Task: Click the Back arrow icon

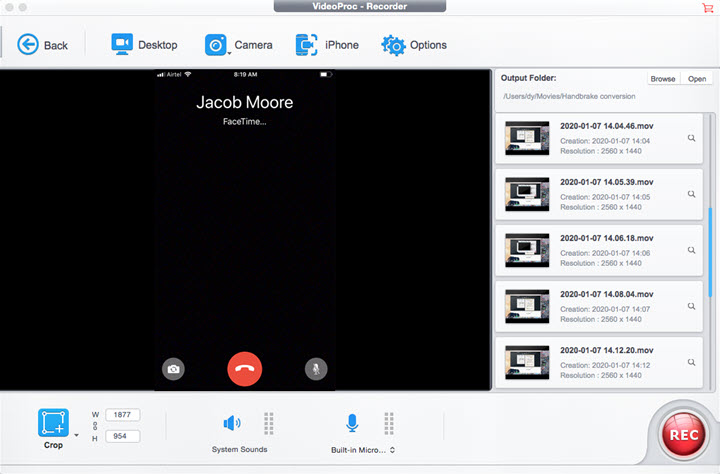Action: 28,45
